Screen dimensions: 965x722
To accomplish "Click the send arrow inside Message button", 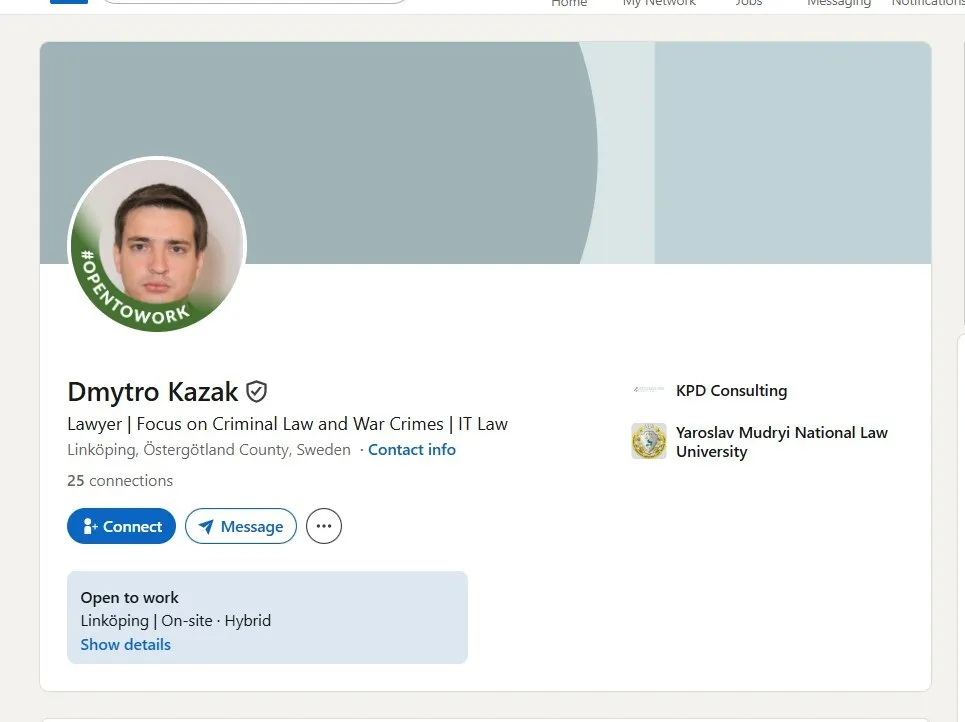I will [205, 526].
